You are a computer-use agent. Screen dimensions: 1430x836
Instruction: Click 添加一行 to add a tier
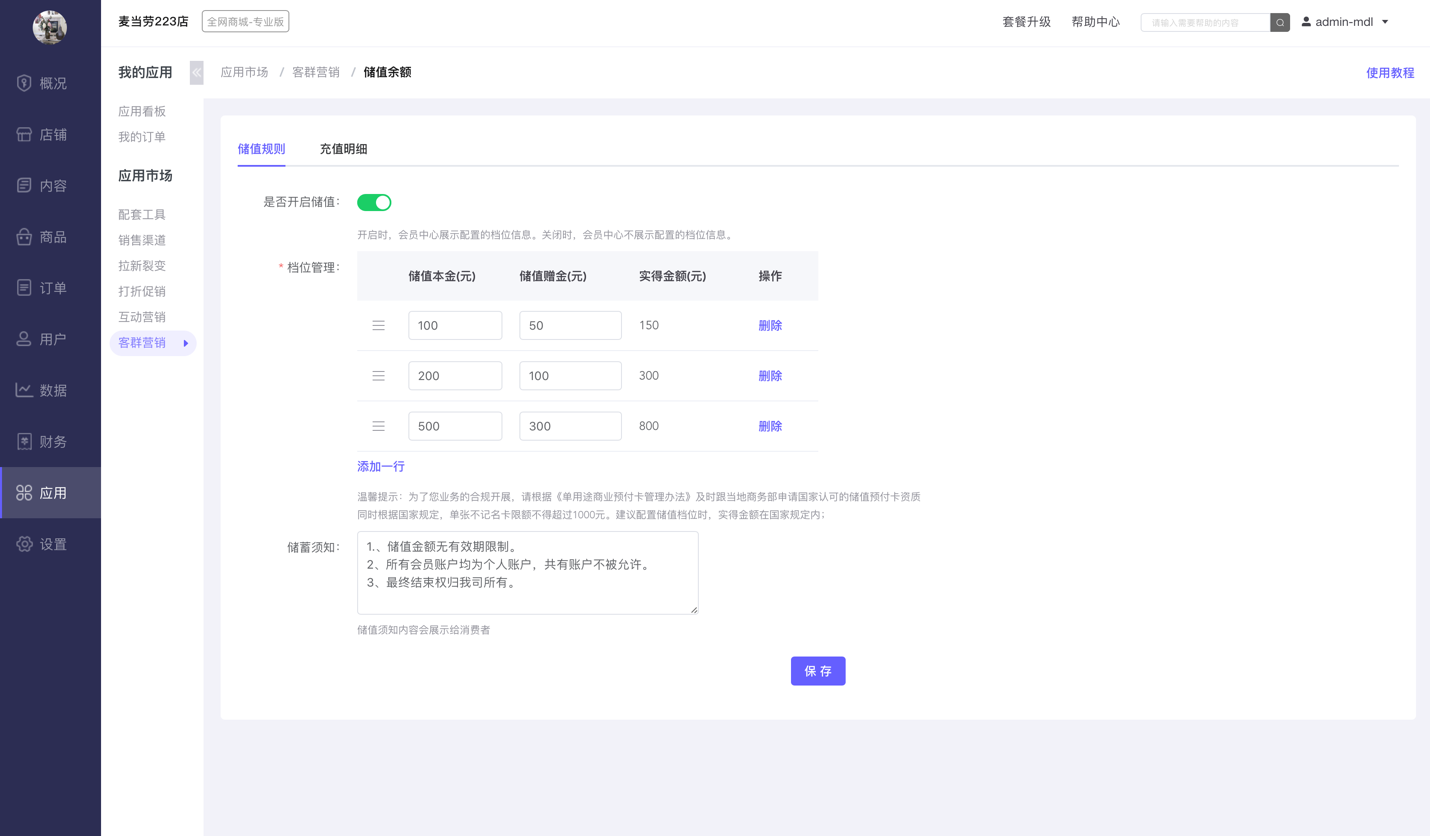coord(381,467)
